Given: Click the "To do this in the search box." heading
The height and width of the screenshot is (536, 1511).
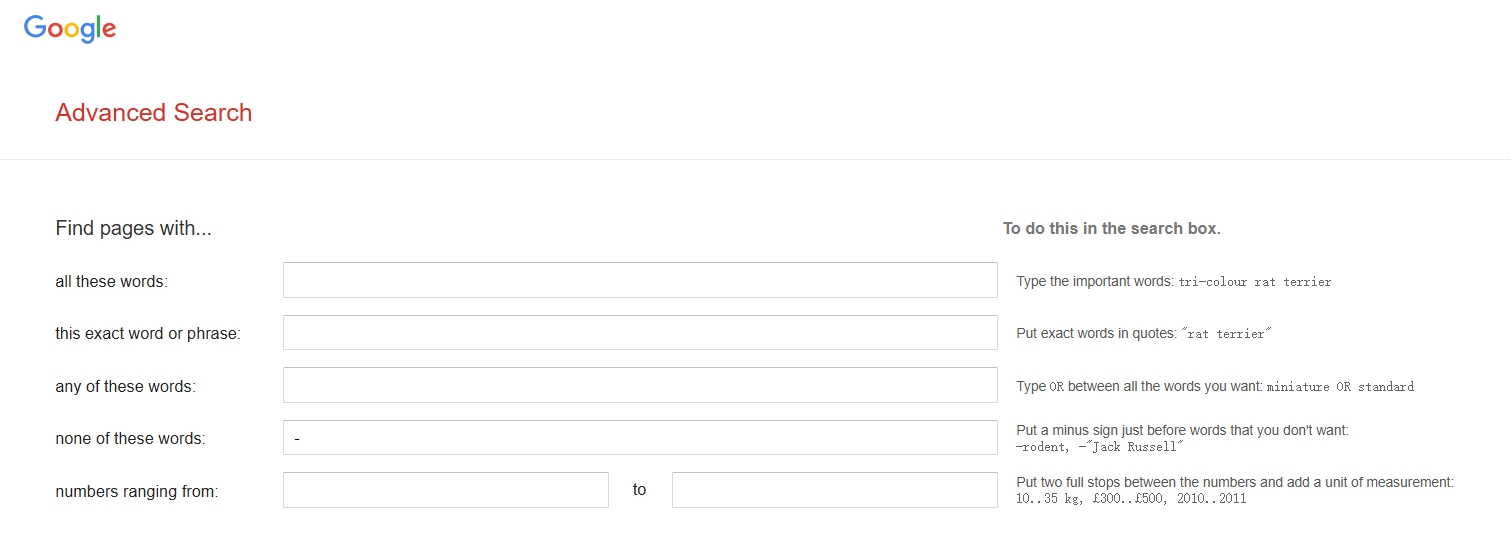Looking at the screenshot, I should (x=1112, y=229).
